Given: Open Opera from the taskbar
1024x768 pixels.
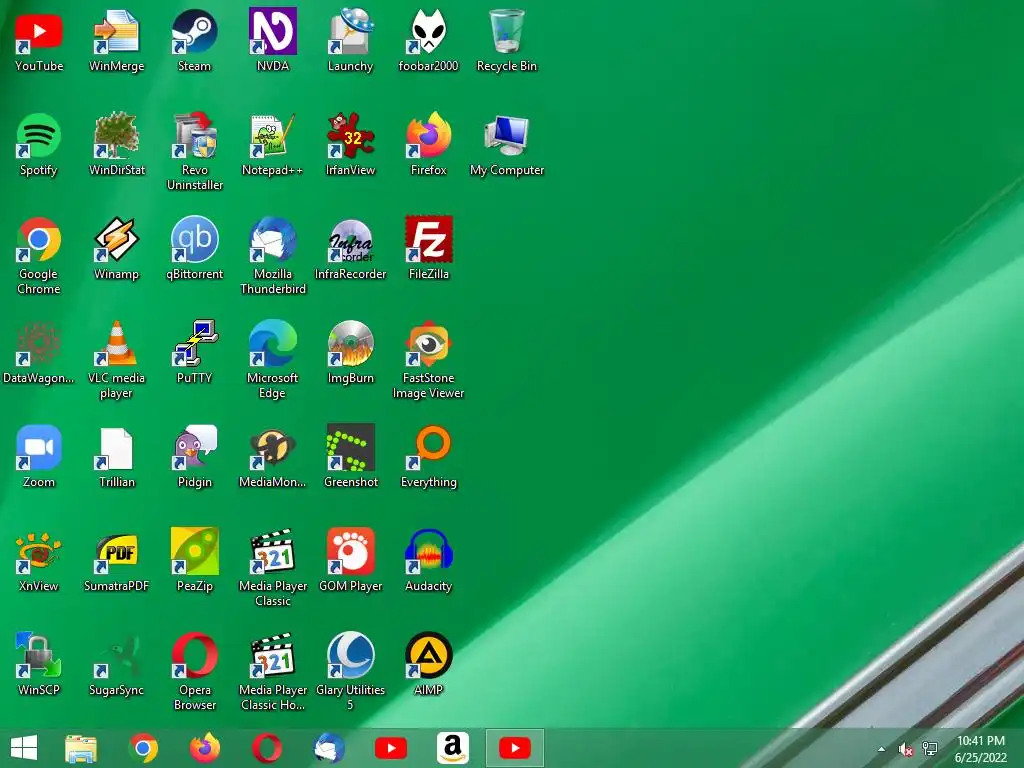Looking at the screenshot, I should point(267,748).
